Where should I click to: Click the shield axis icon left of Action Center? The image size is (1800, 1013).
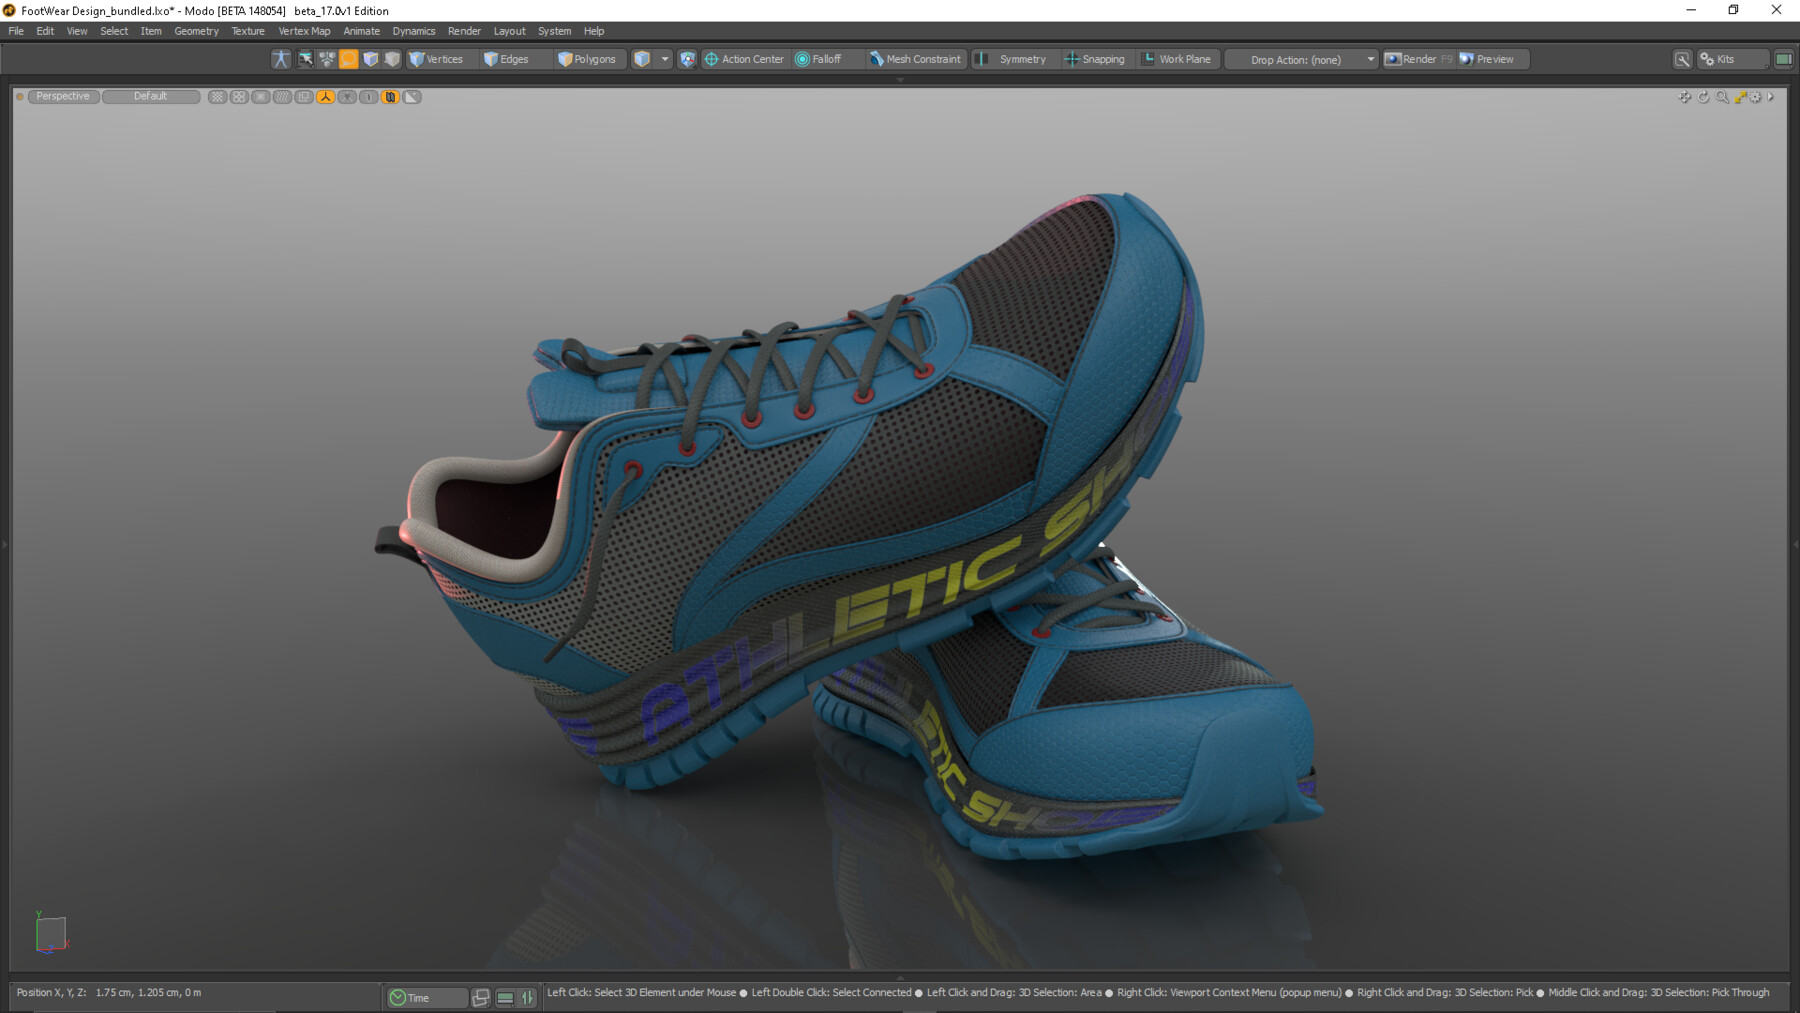coord(687,59)
